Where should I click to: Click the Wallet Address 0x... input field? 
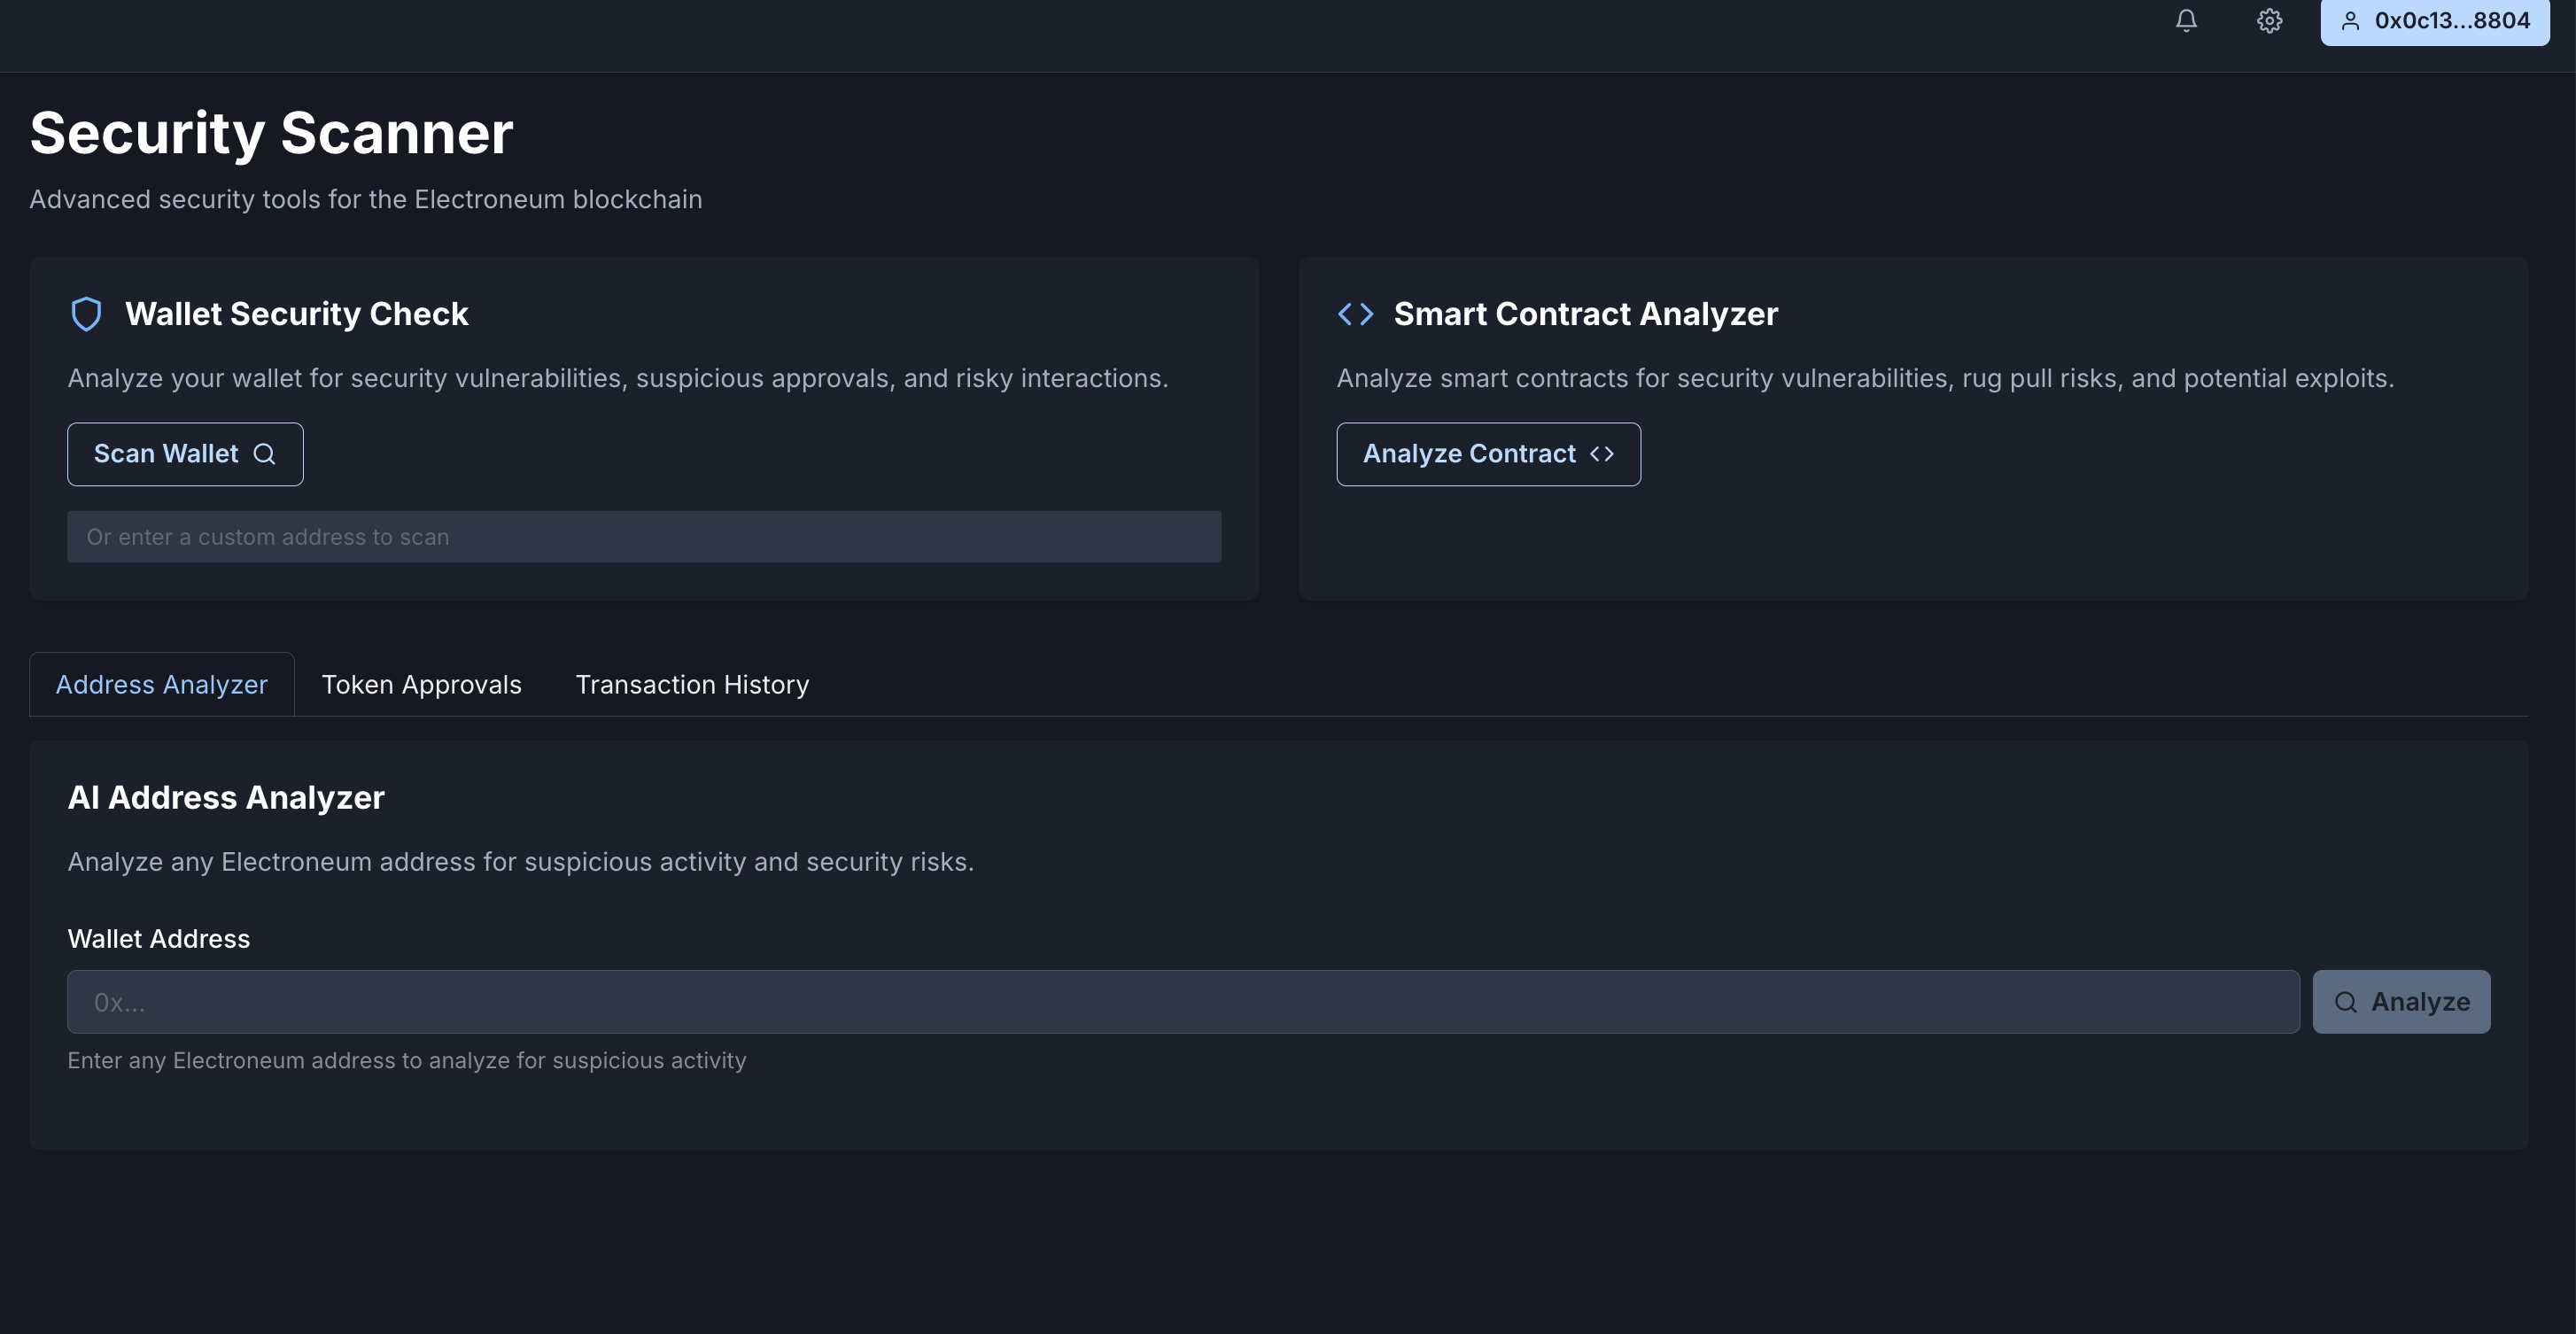(x=1182, y=1002)
